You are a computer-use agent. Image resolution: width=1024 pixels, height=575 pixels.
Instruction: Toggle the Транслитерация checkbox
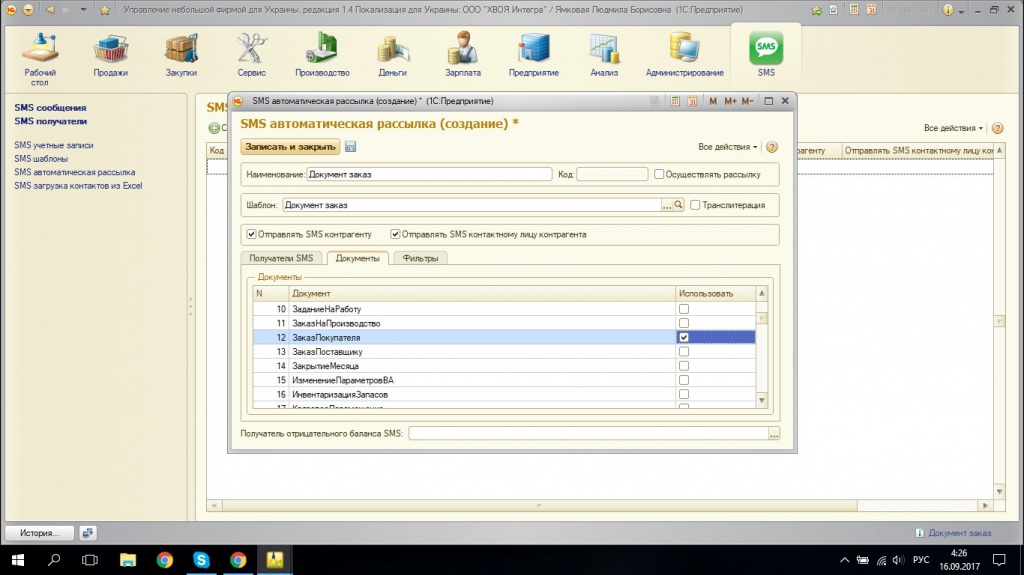point(695,205)
